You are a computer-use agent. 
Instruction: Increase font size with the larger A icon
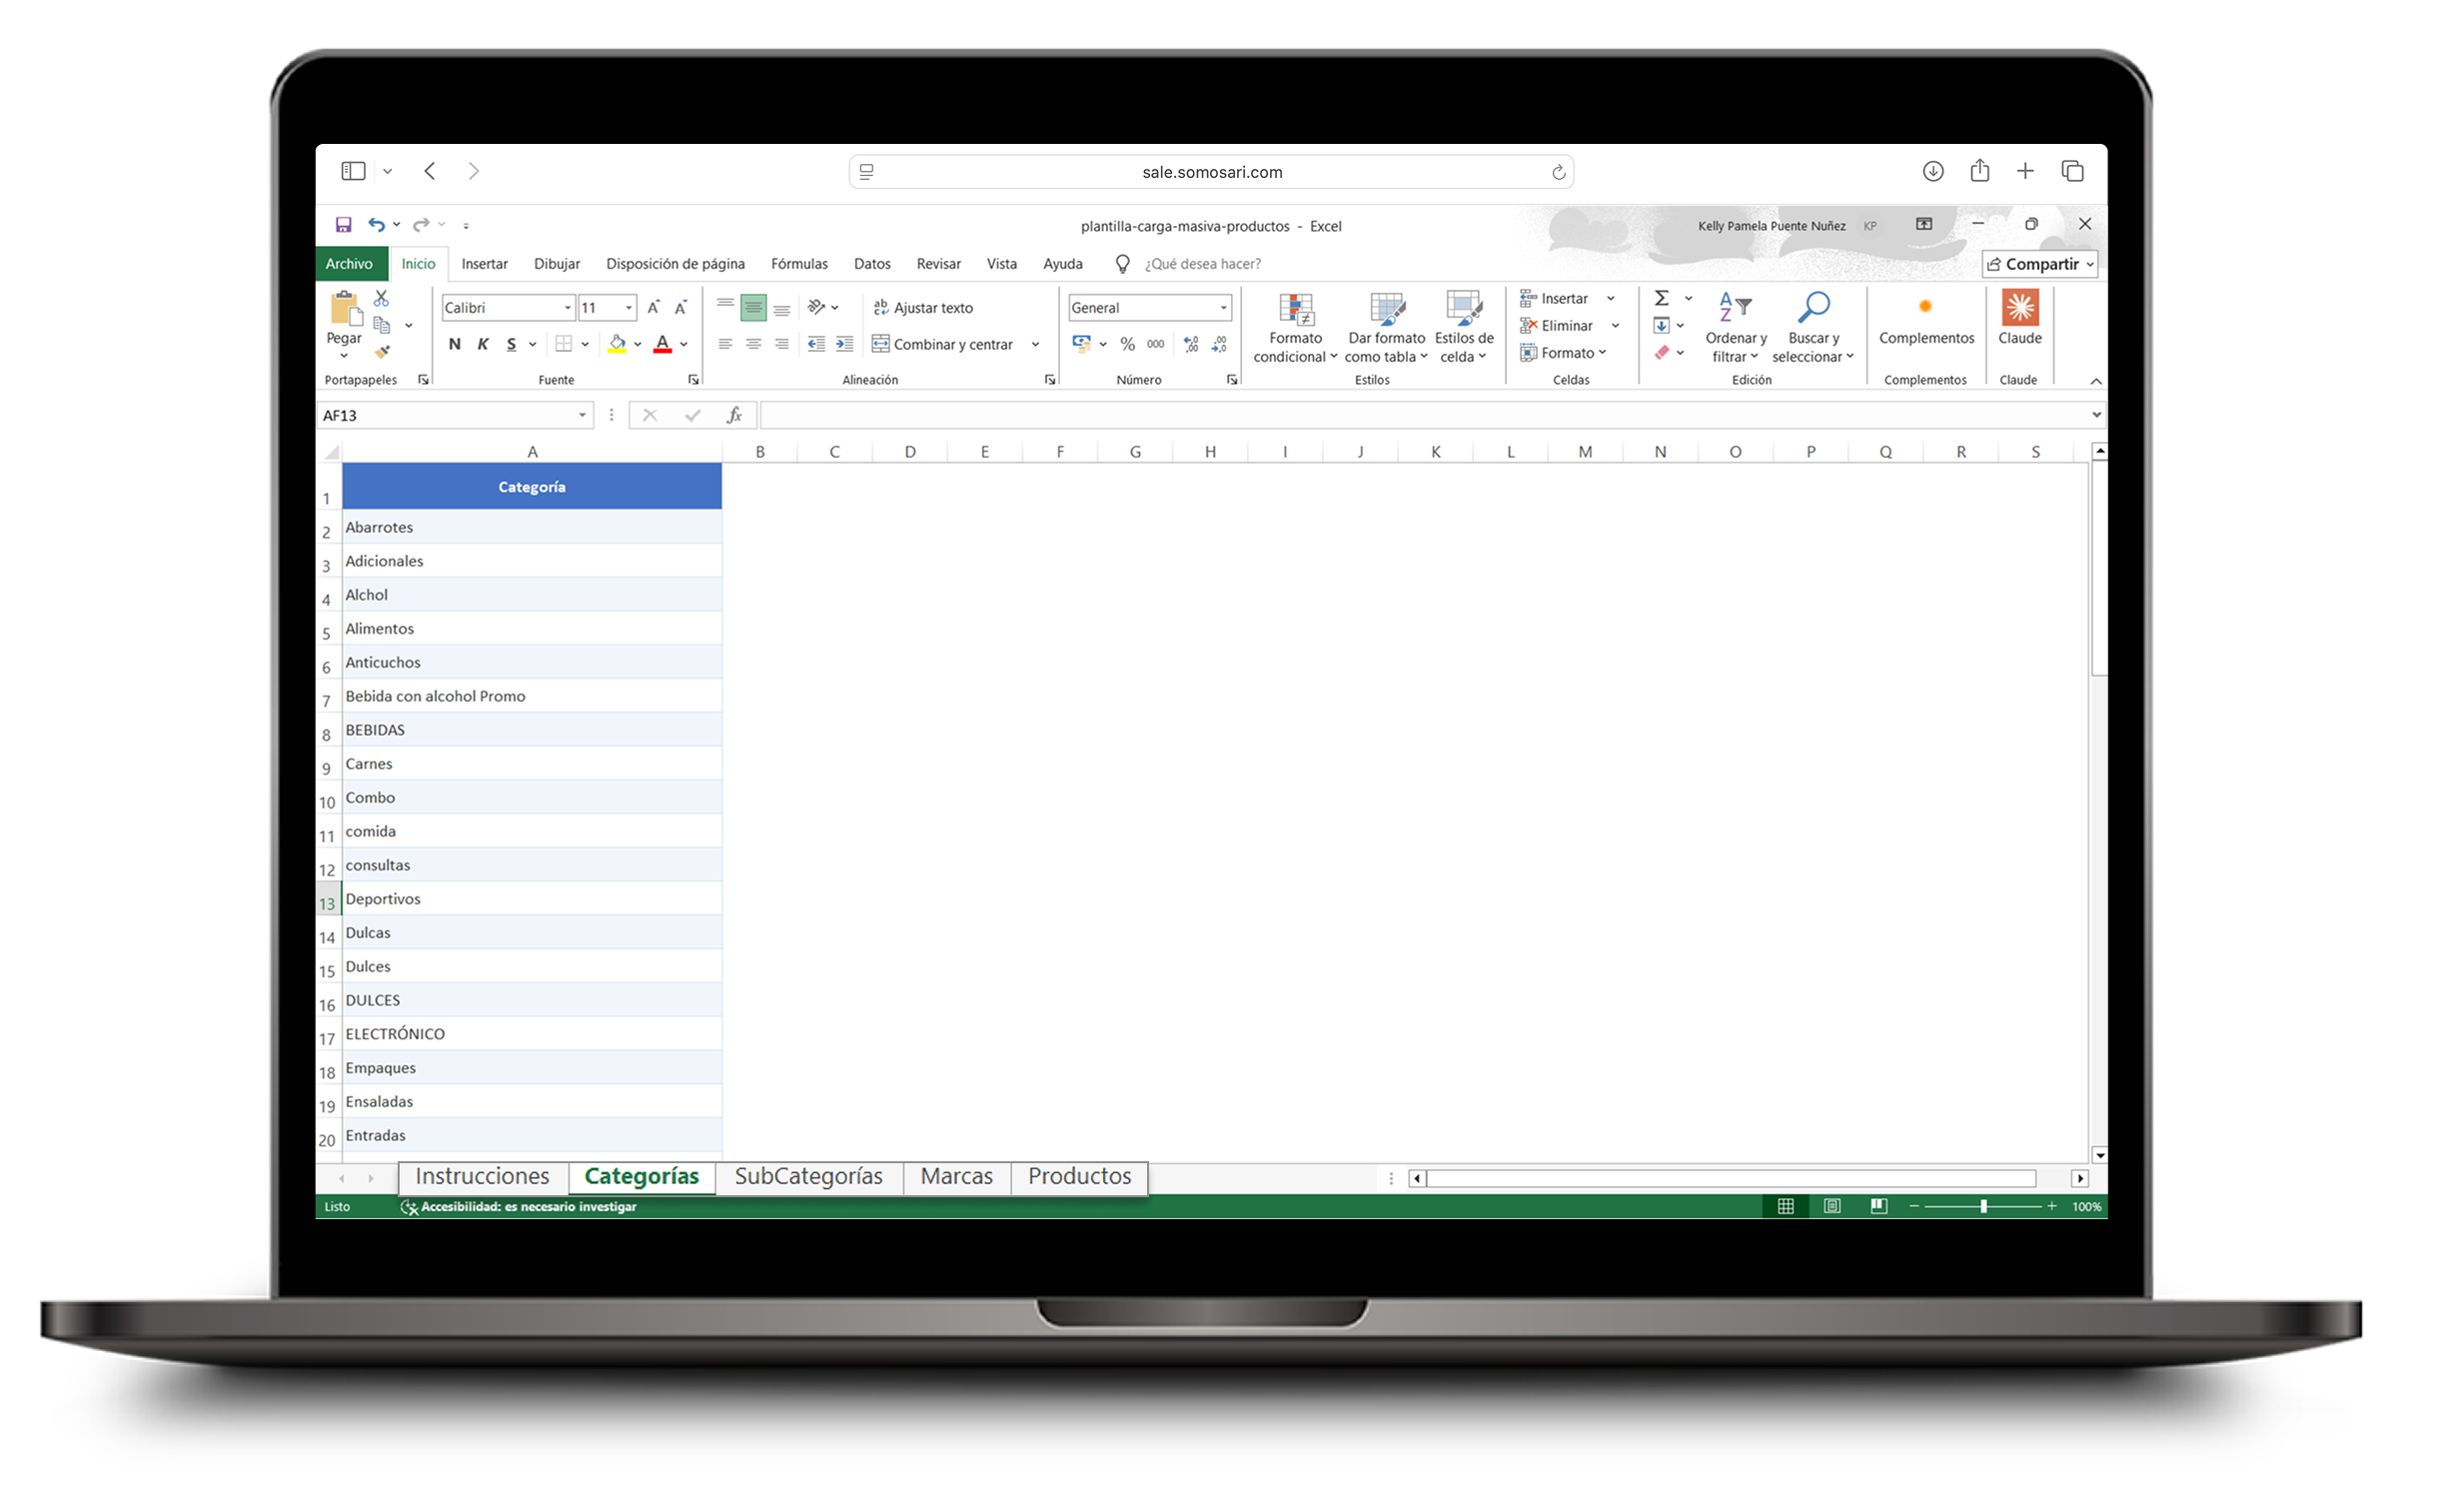pyautogui.click(x=653, y=308)
